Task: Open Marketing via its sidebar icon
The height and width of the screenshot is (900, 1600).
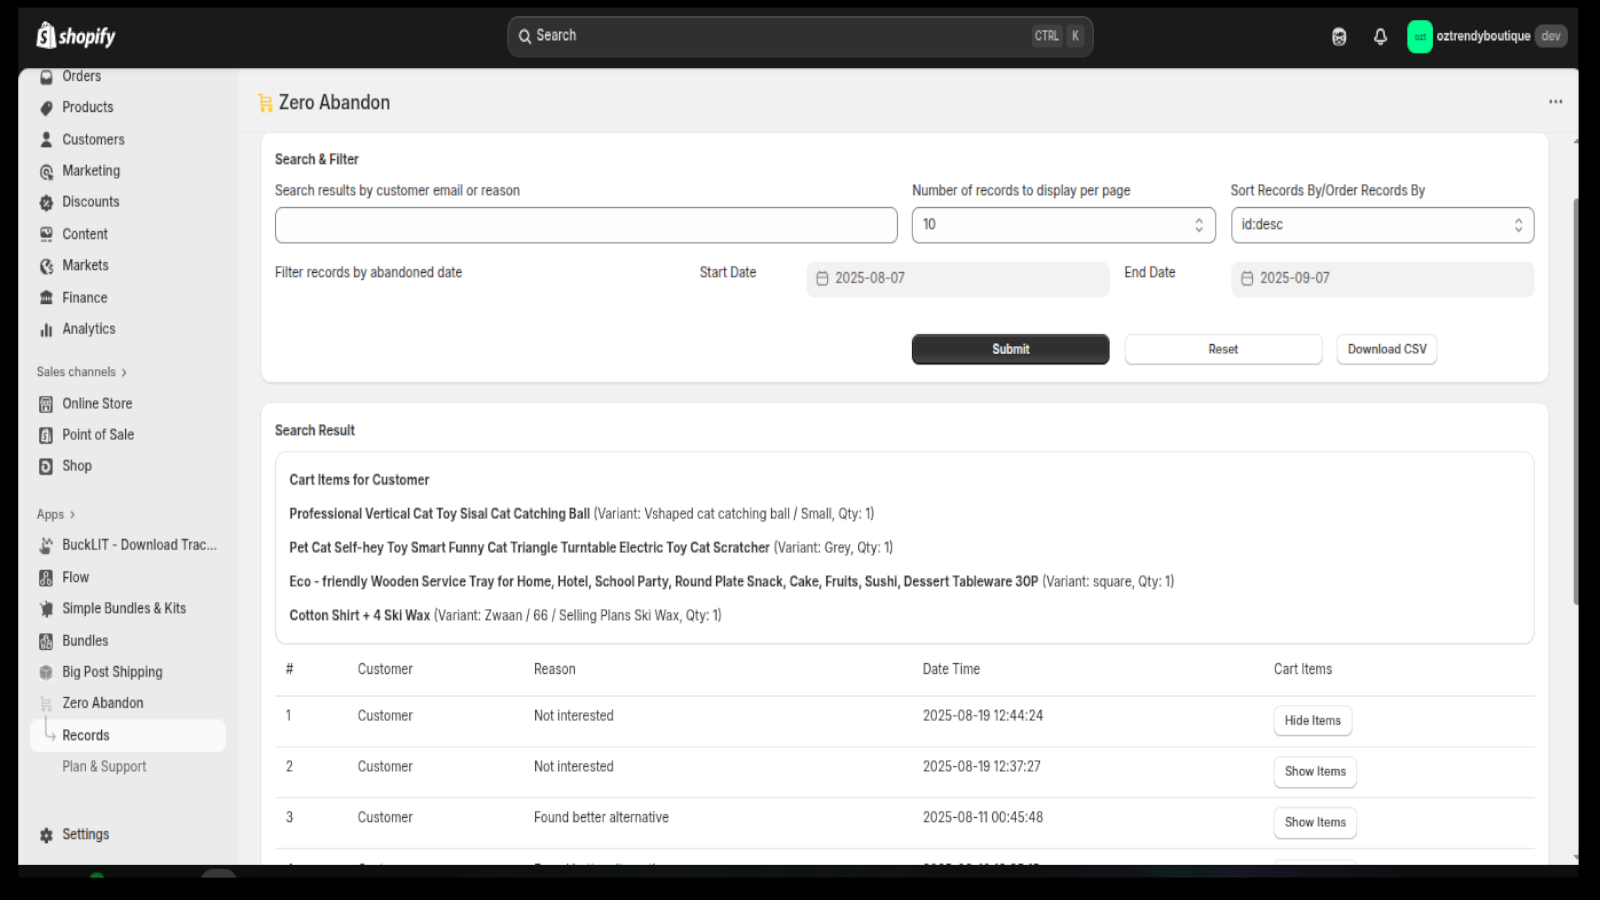Action: tap(46, 172)
